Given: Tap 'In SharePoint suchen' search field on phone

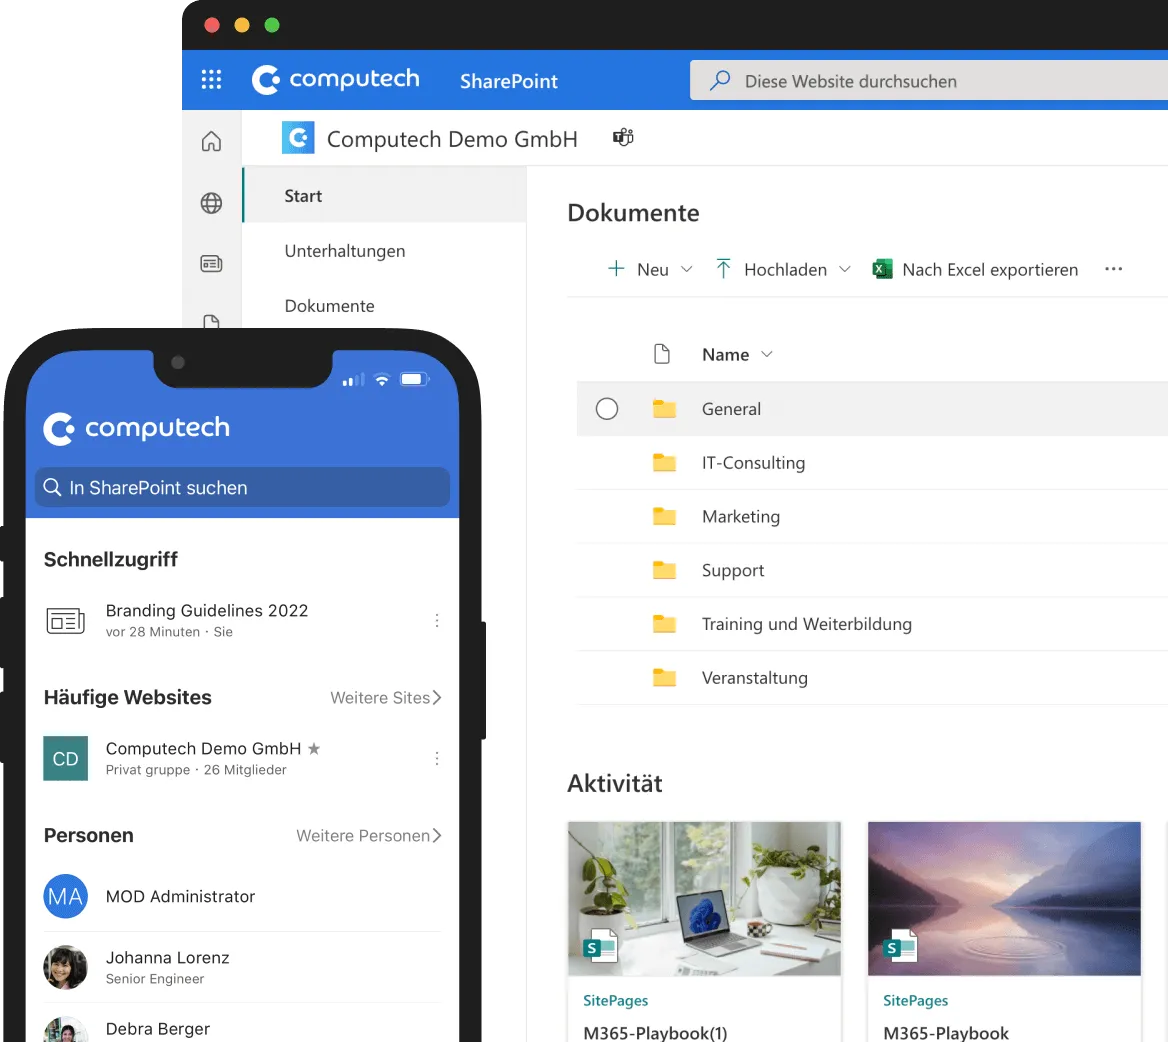Looking at the screenshot, I should pyautogui.click(x=242, y=487).
